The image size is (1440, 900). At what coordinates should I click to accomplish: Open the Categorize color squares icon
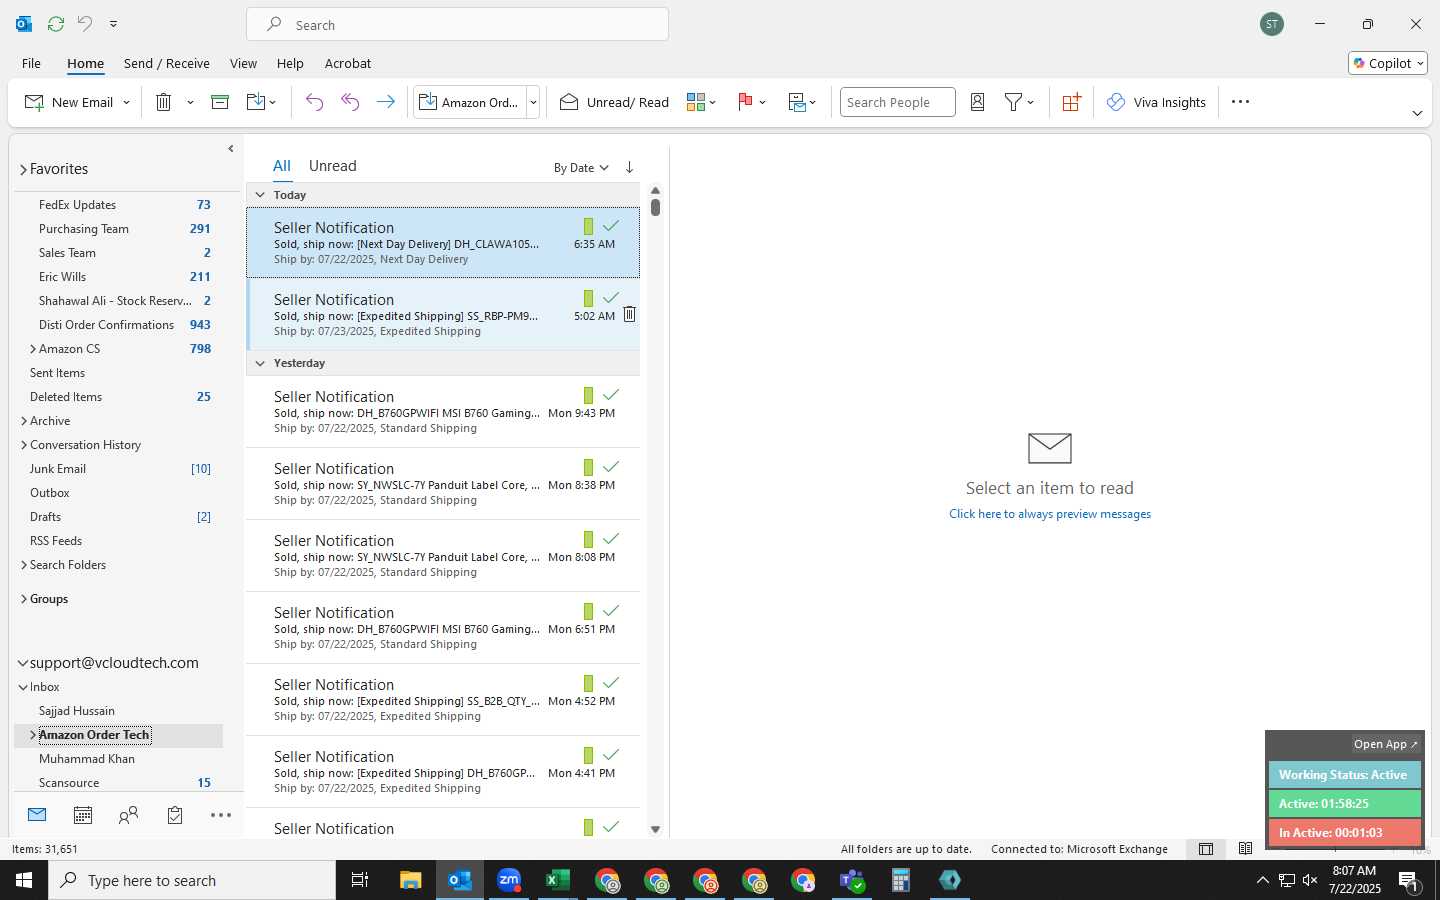tap(696, 102)
